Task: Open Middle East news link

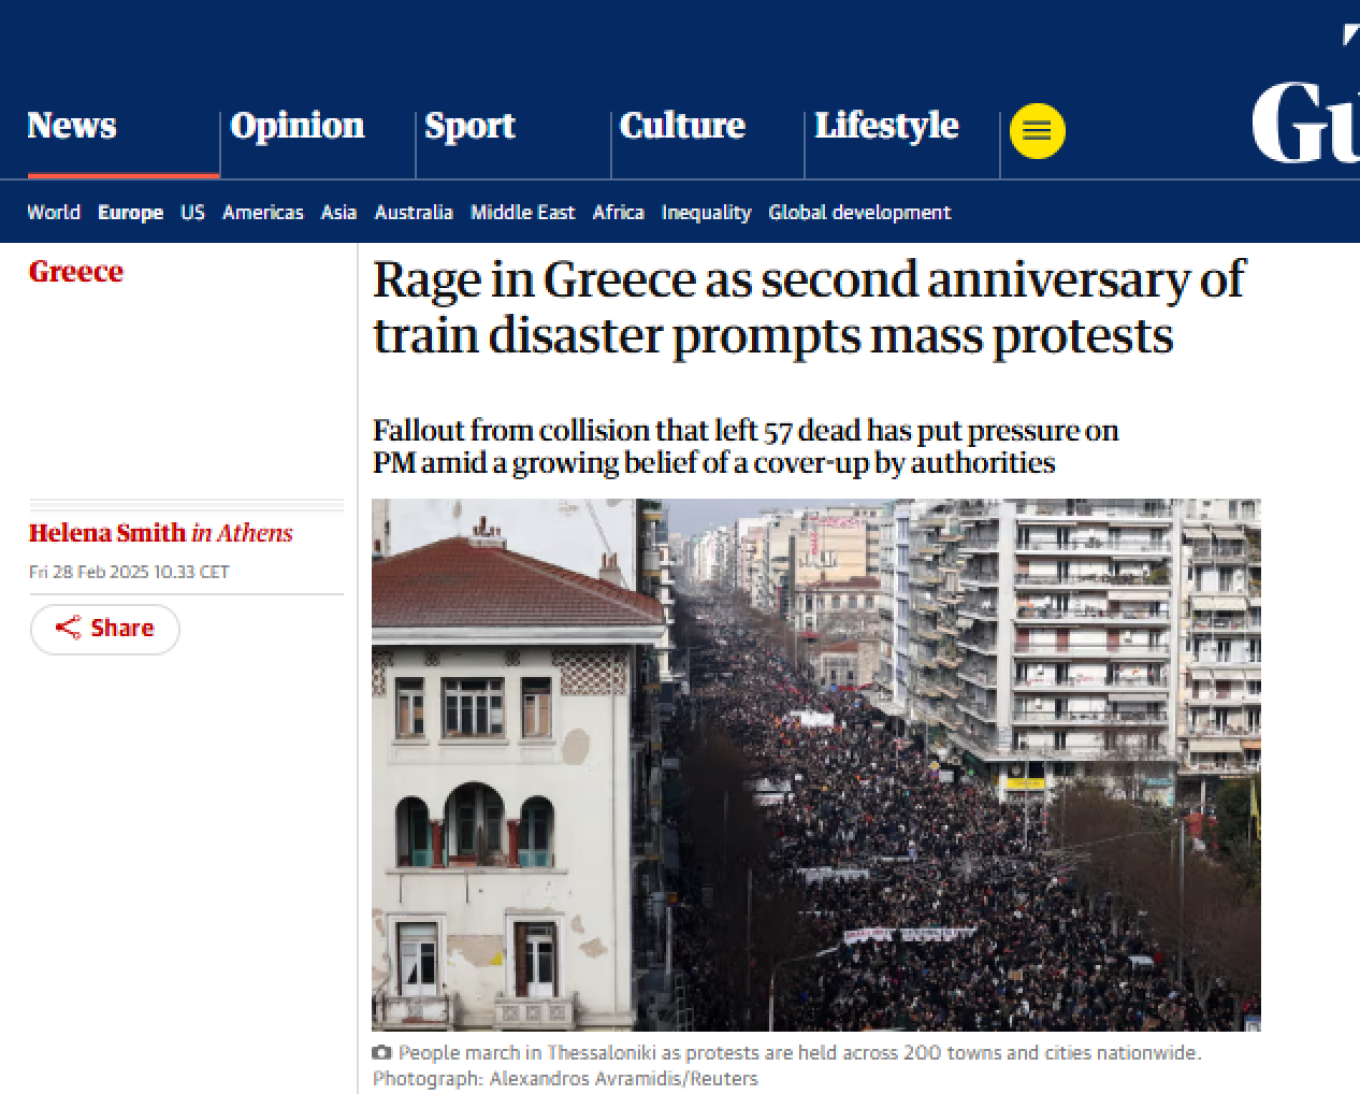Action: click(x=523, y=212)
